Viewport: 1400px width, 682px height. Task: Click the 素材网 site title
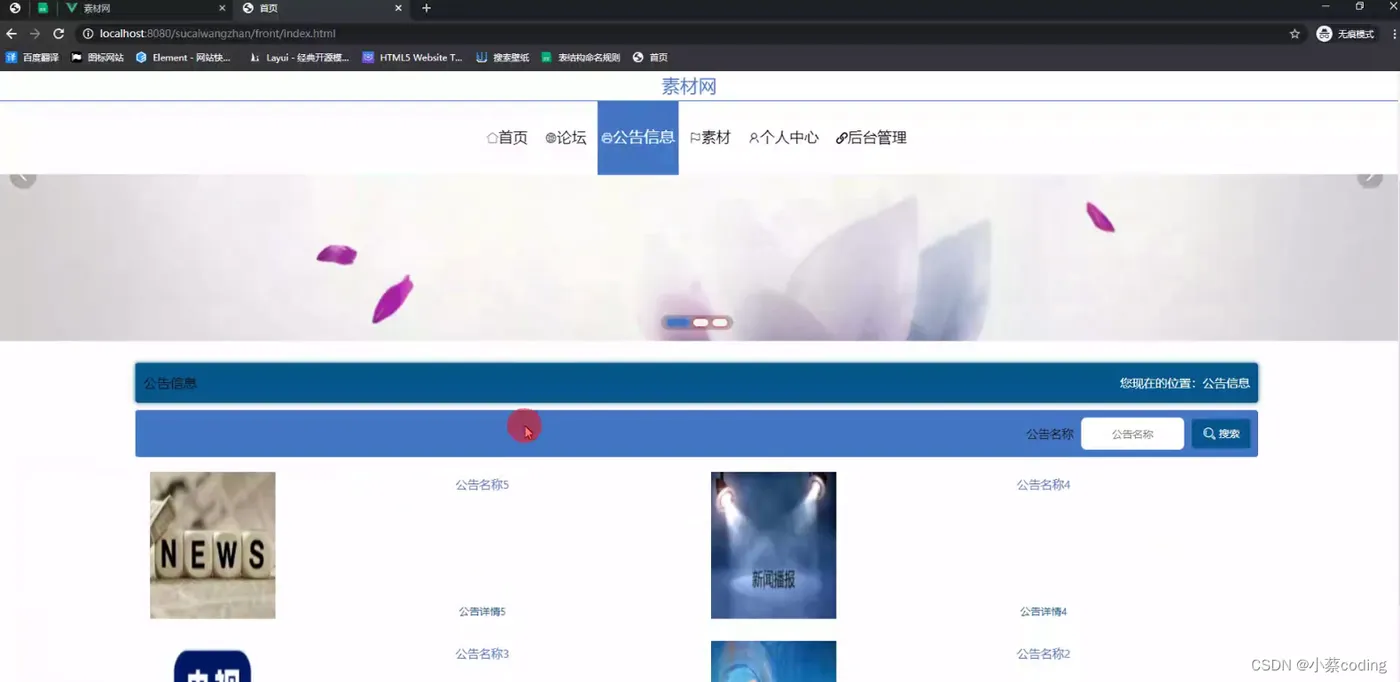689,87
